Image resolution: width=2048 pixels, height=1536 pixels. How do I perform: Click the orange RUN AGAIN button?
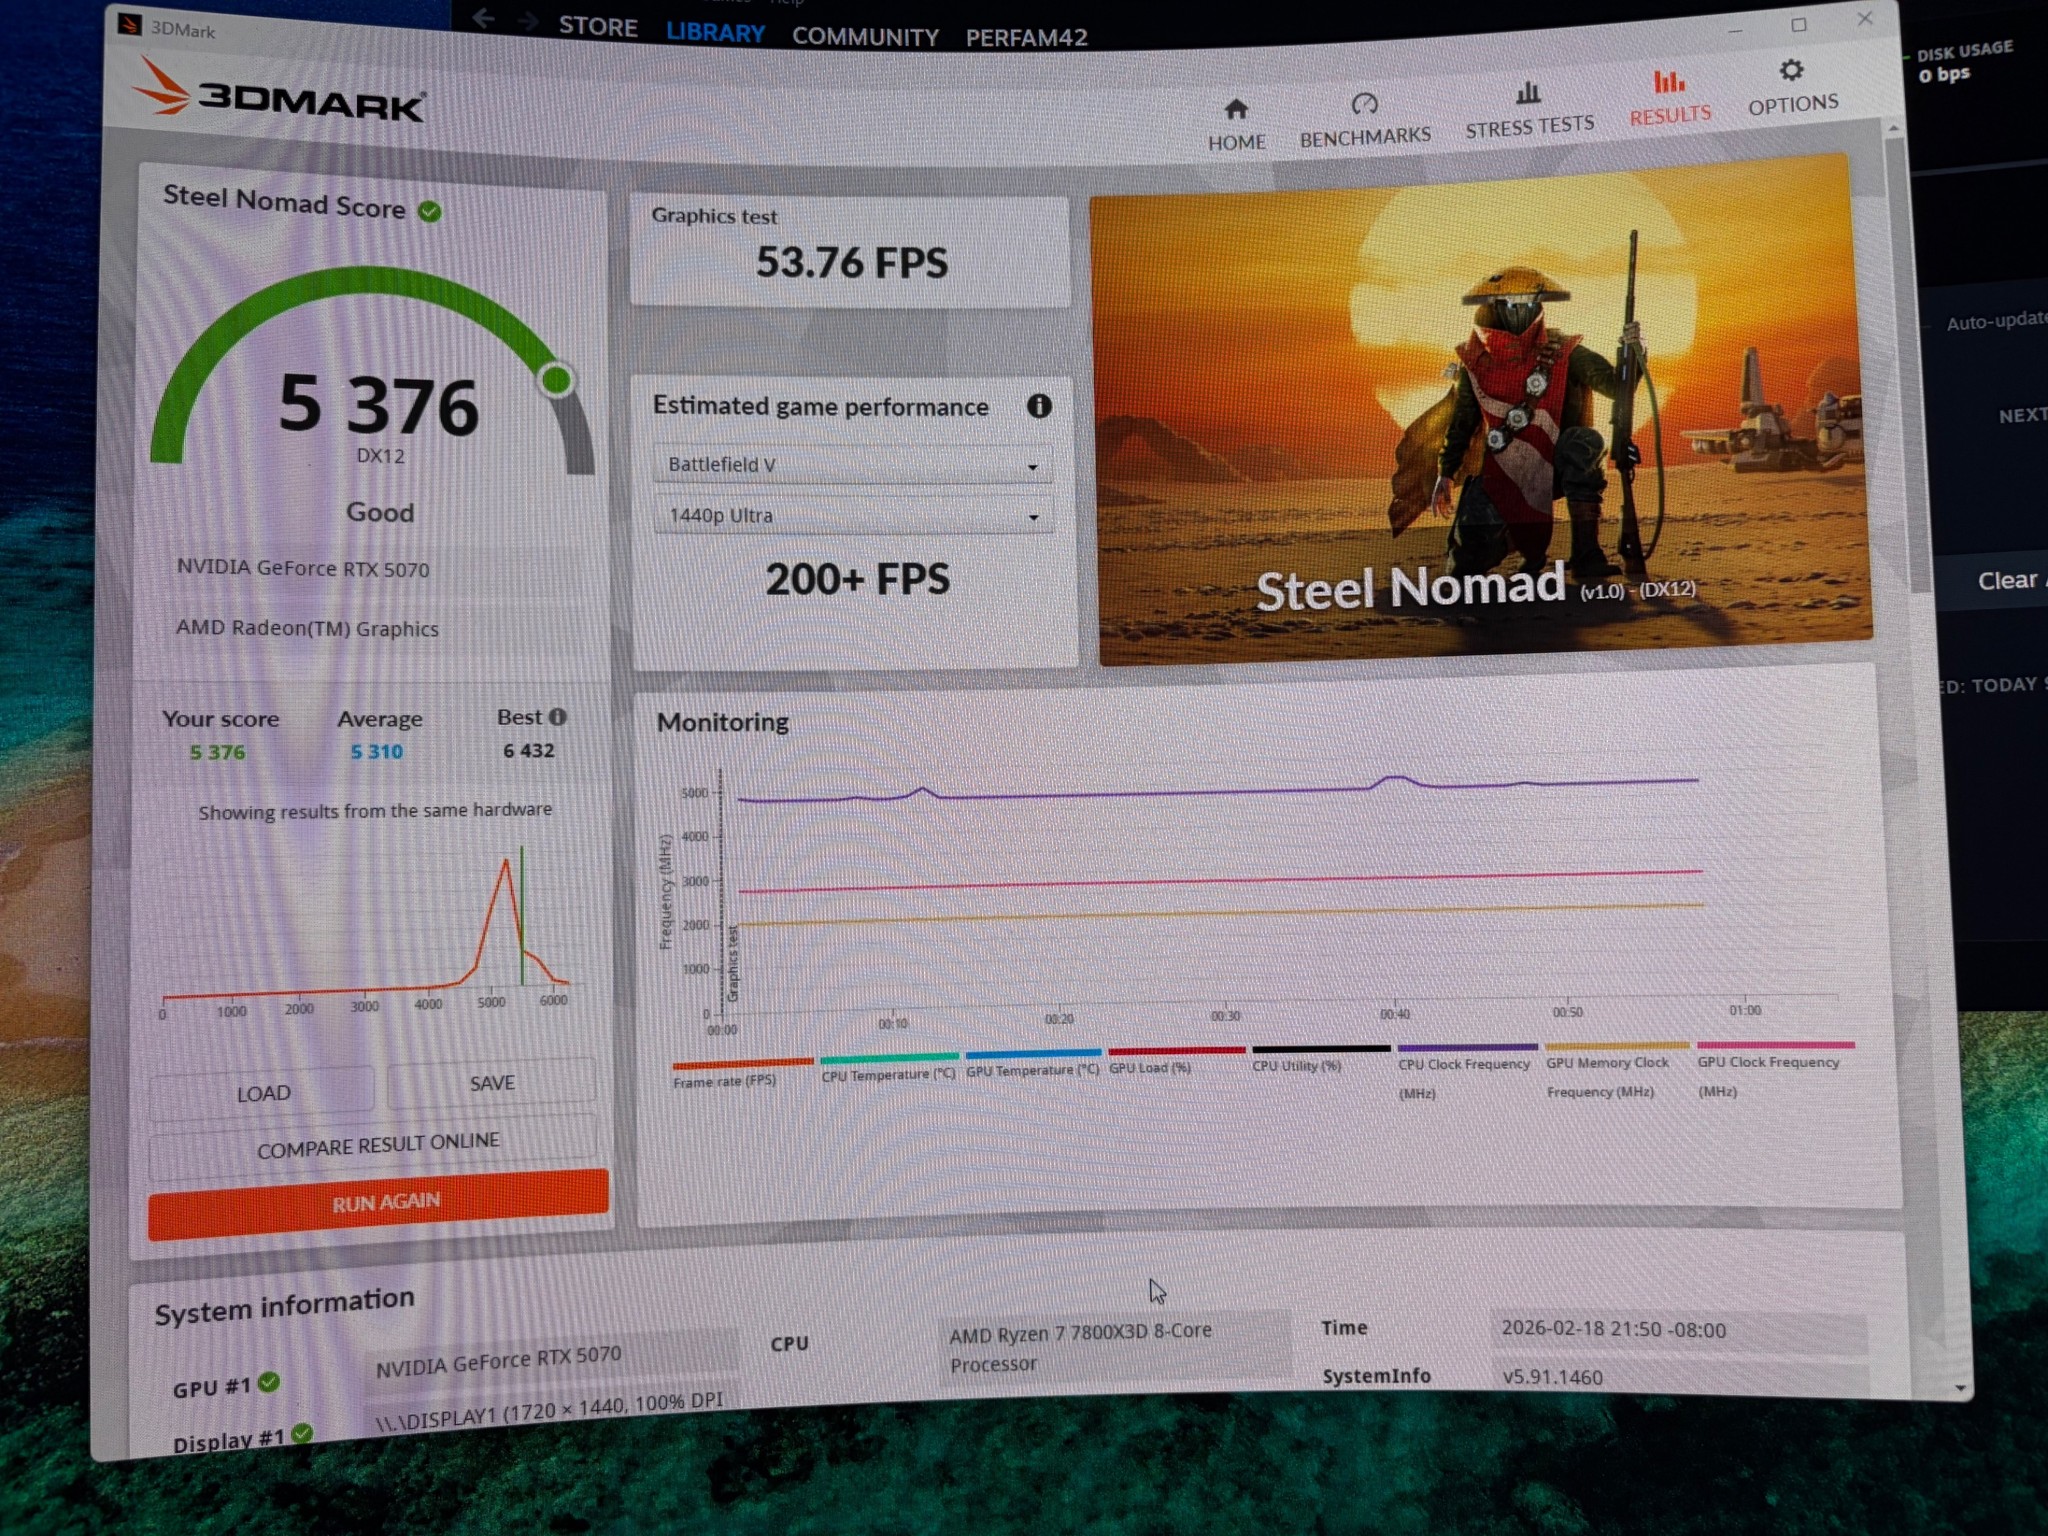378,1203
